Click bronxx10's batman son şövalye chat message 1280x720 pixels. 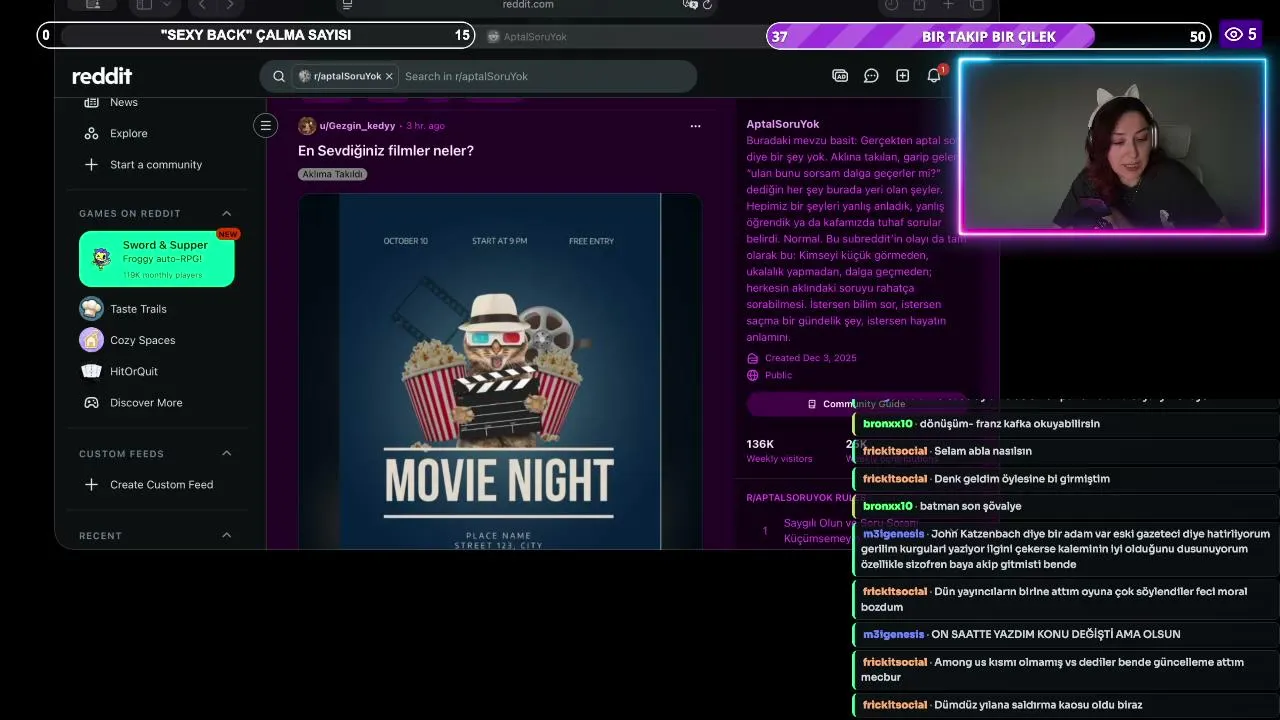click(x=1065, y=506)
